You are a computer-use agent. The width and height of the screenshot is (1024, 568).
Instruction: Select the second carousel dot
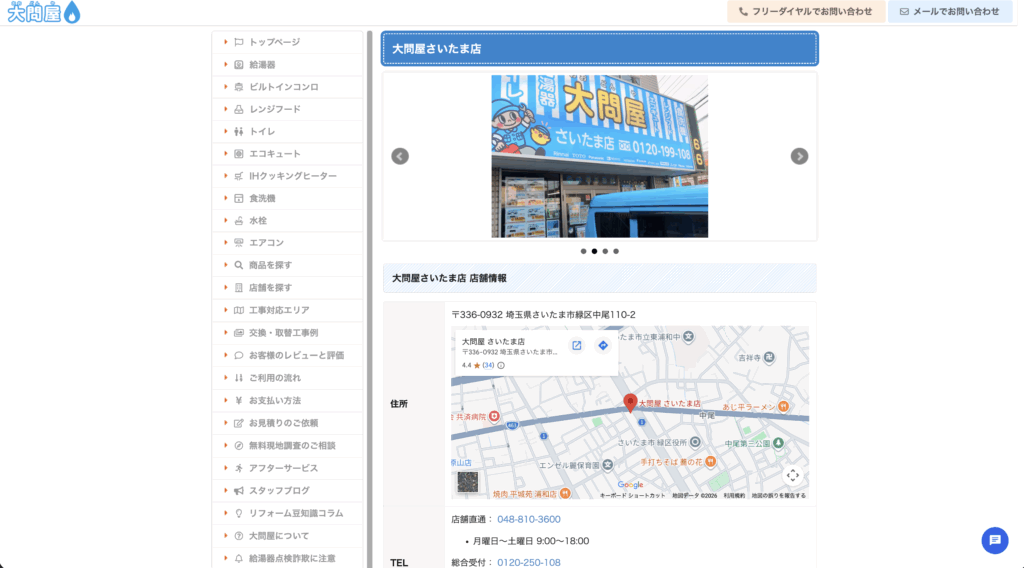coord(594,251)
